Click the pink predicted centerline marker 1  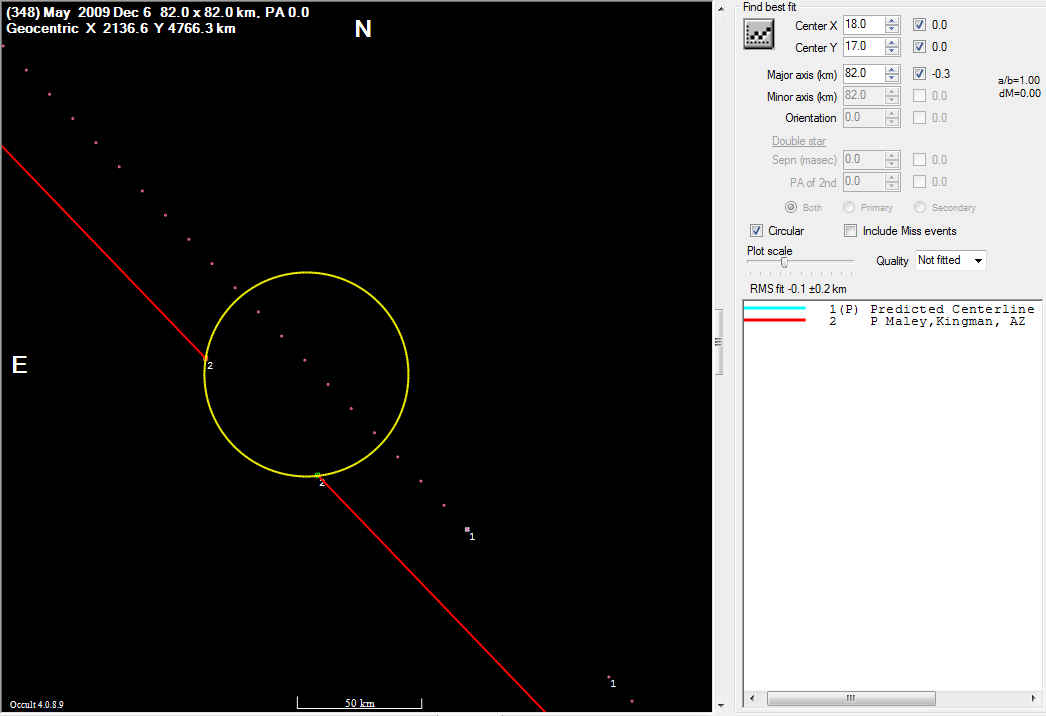[x=467, y=530]
